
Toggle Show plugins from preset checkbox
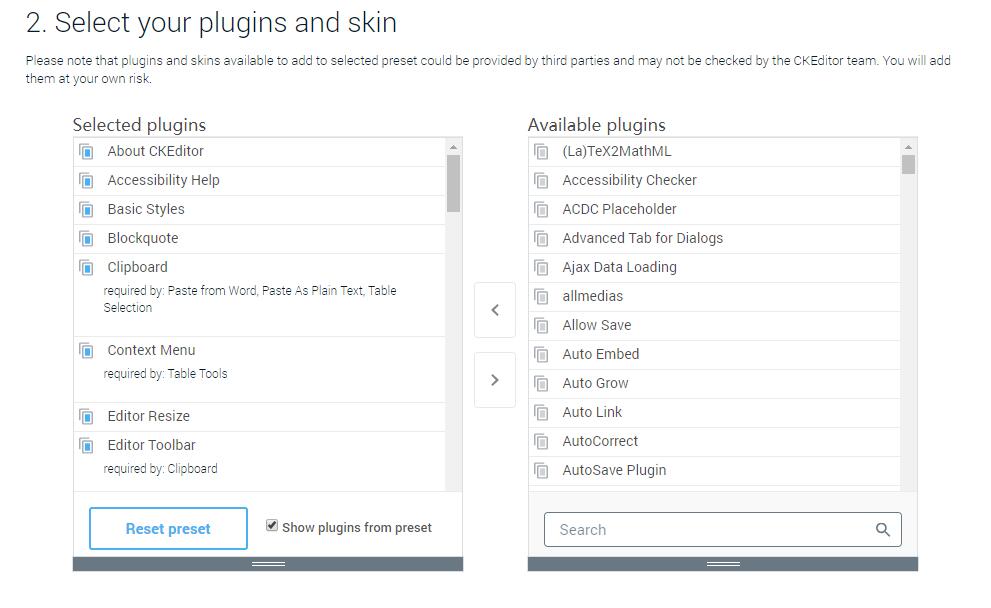pyautogui.click(x=272, y=526)
